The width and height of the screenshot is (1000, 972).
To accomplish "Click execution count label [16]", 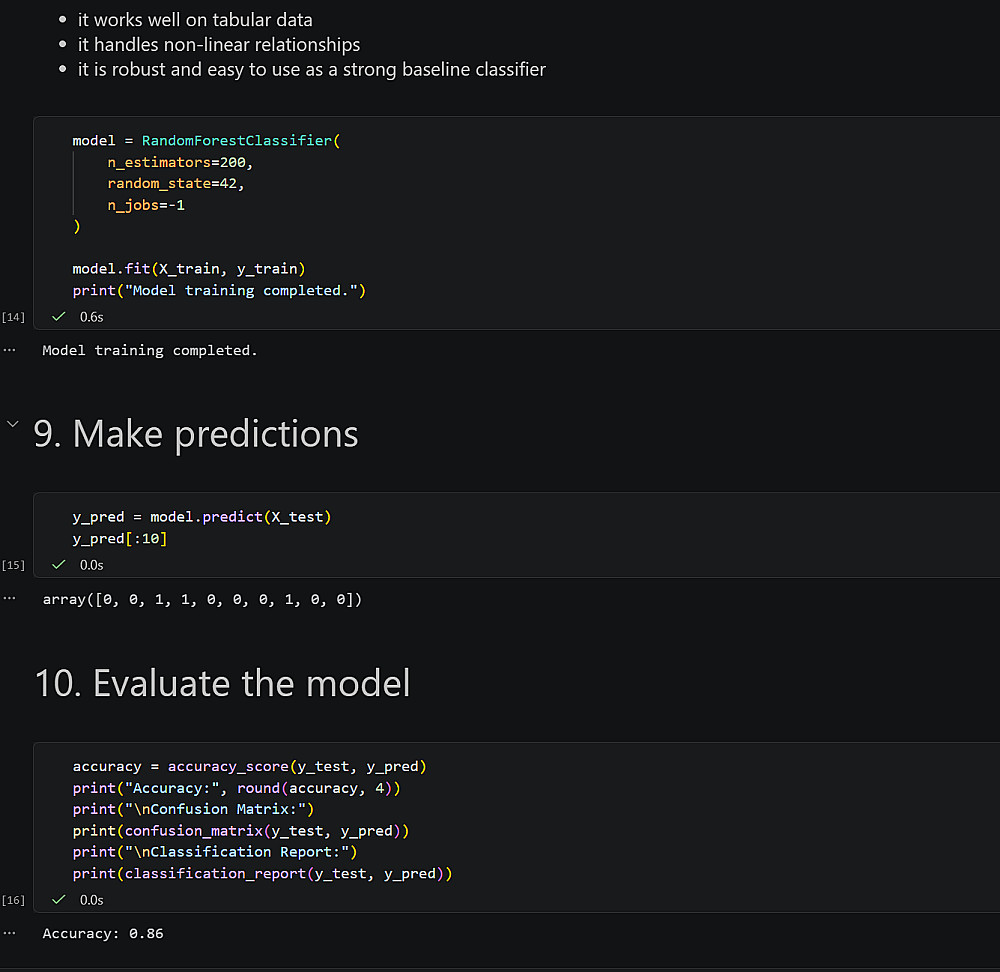I will [x=14, y=900].
